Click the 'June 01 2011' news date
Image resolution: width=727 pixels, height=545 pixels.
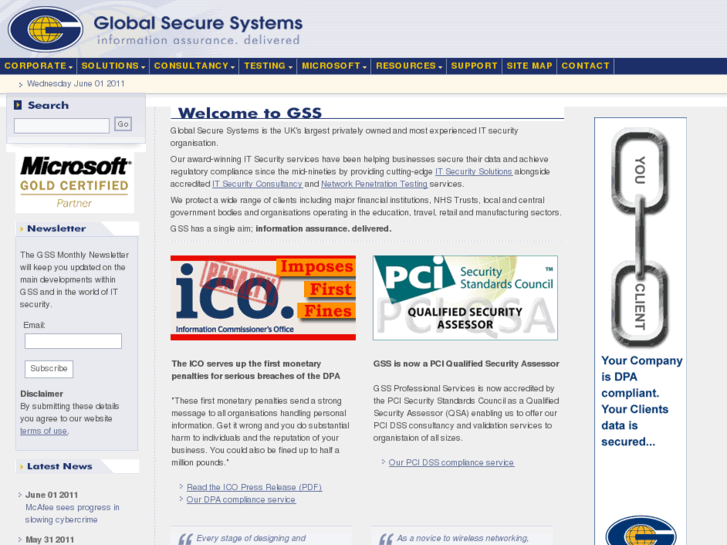click(51, 495)
